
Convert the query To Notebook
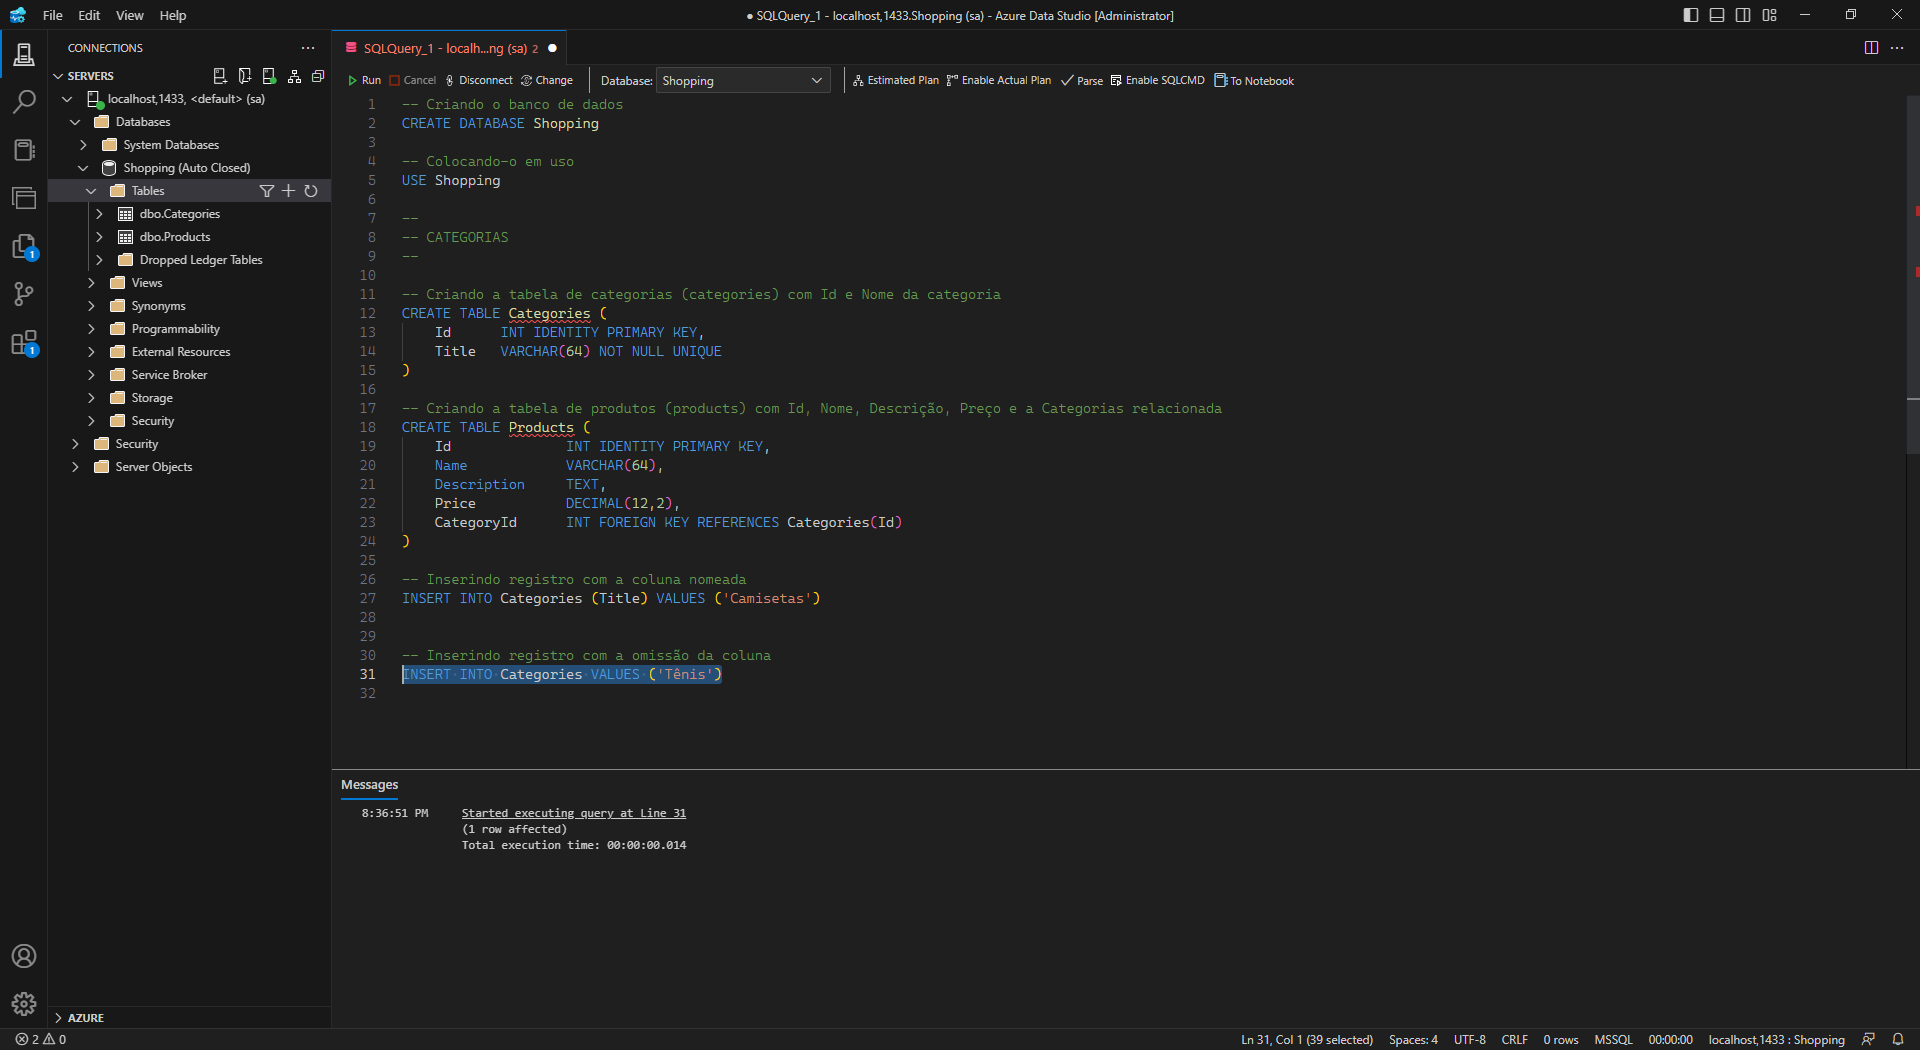pos(1254,81)
